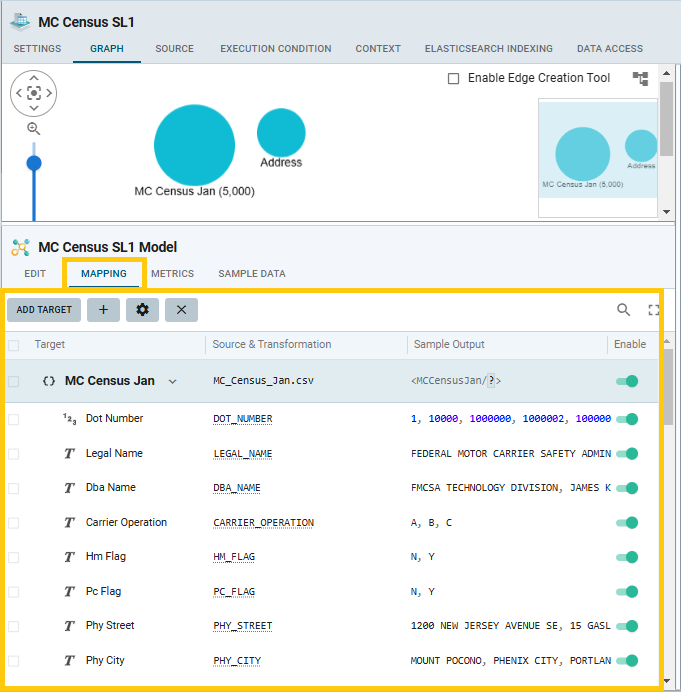Switch to the Execution Condition tab

275,48
